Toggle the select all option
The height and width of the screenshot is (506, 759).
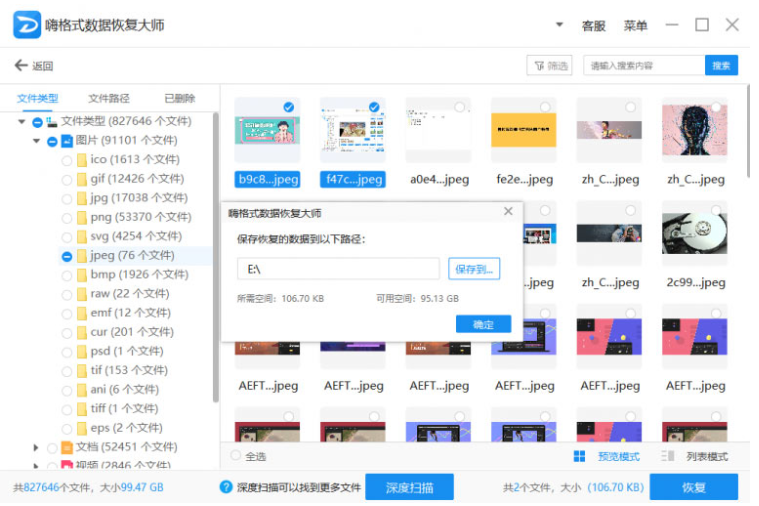[237, 456]
